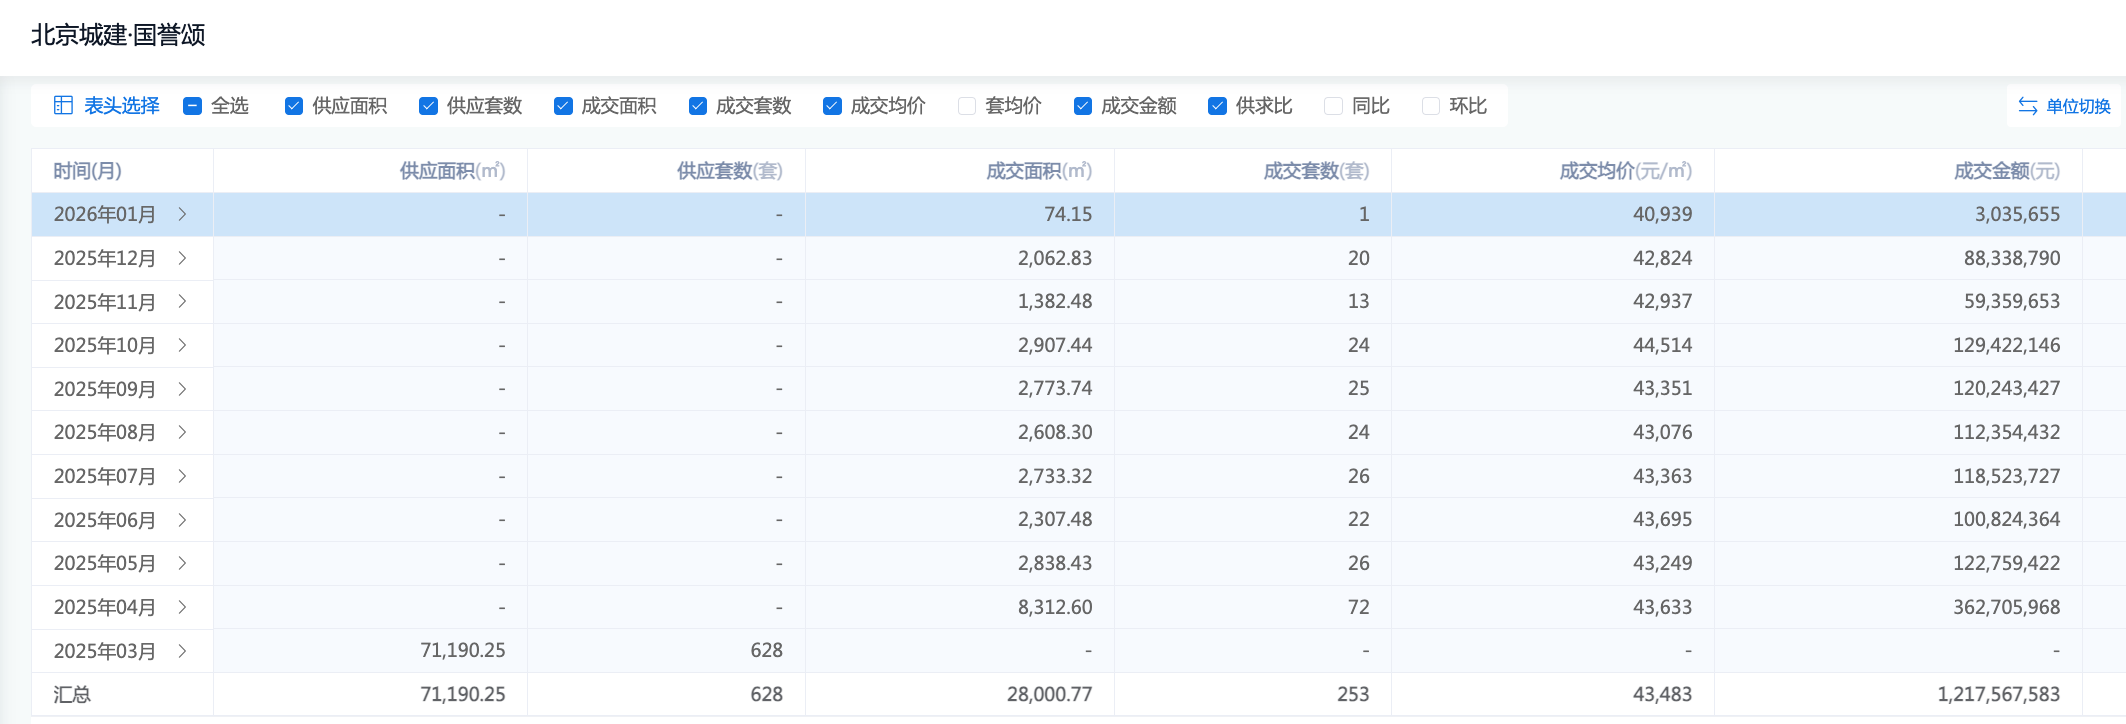Uncheck the 供应面积 column checkbox
The width and height of the screenshot is (2126, 724).
coord(294,106)
